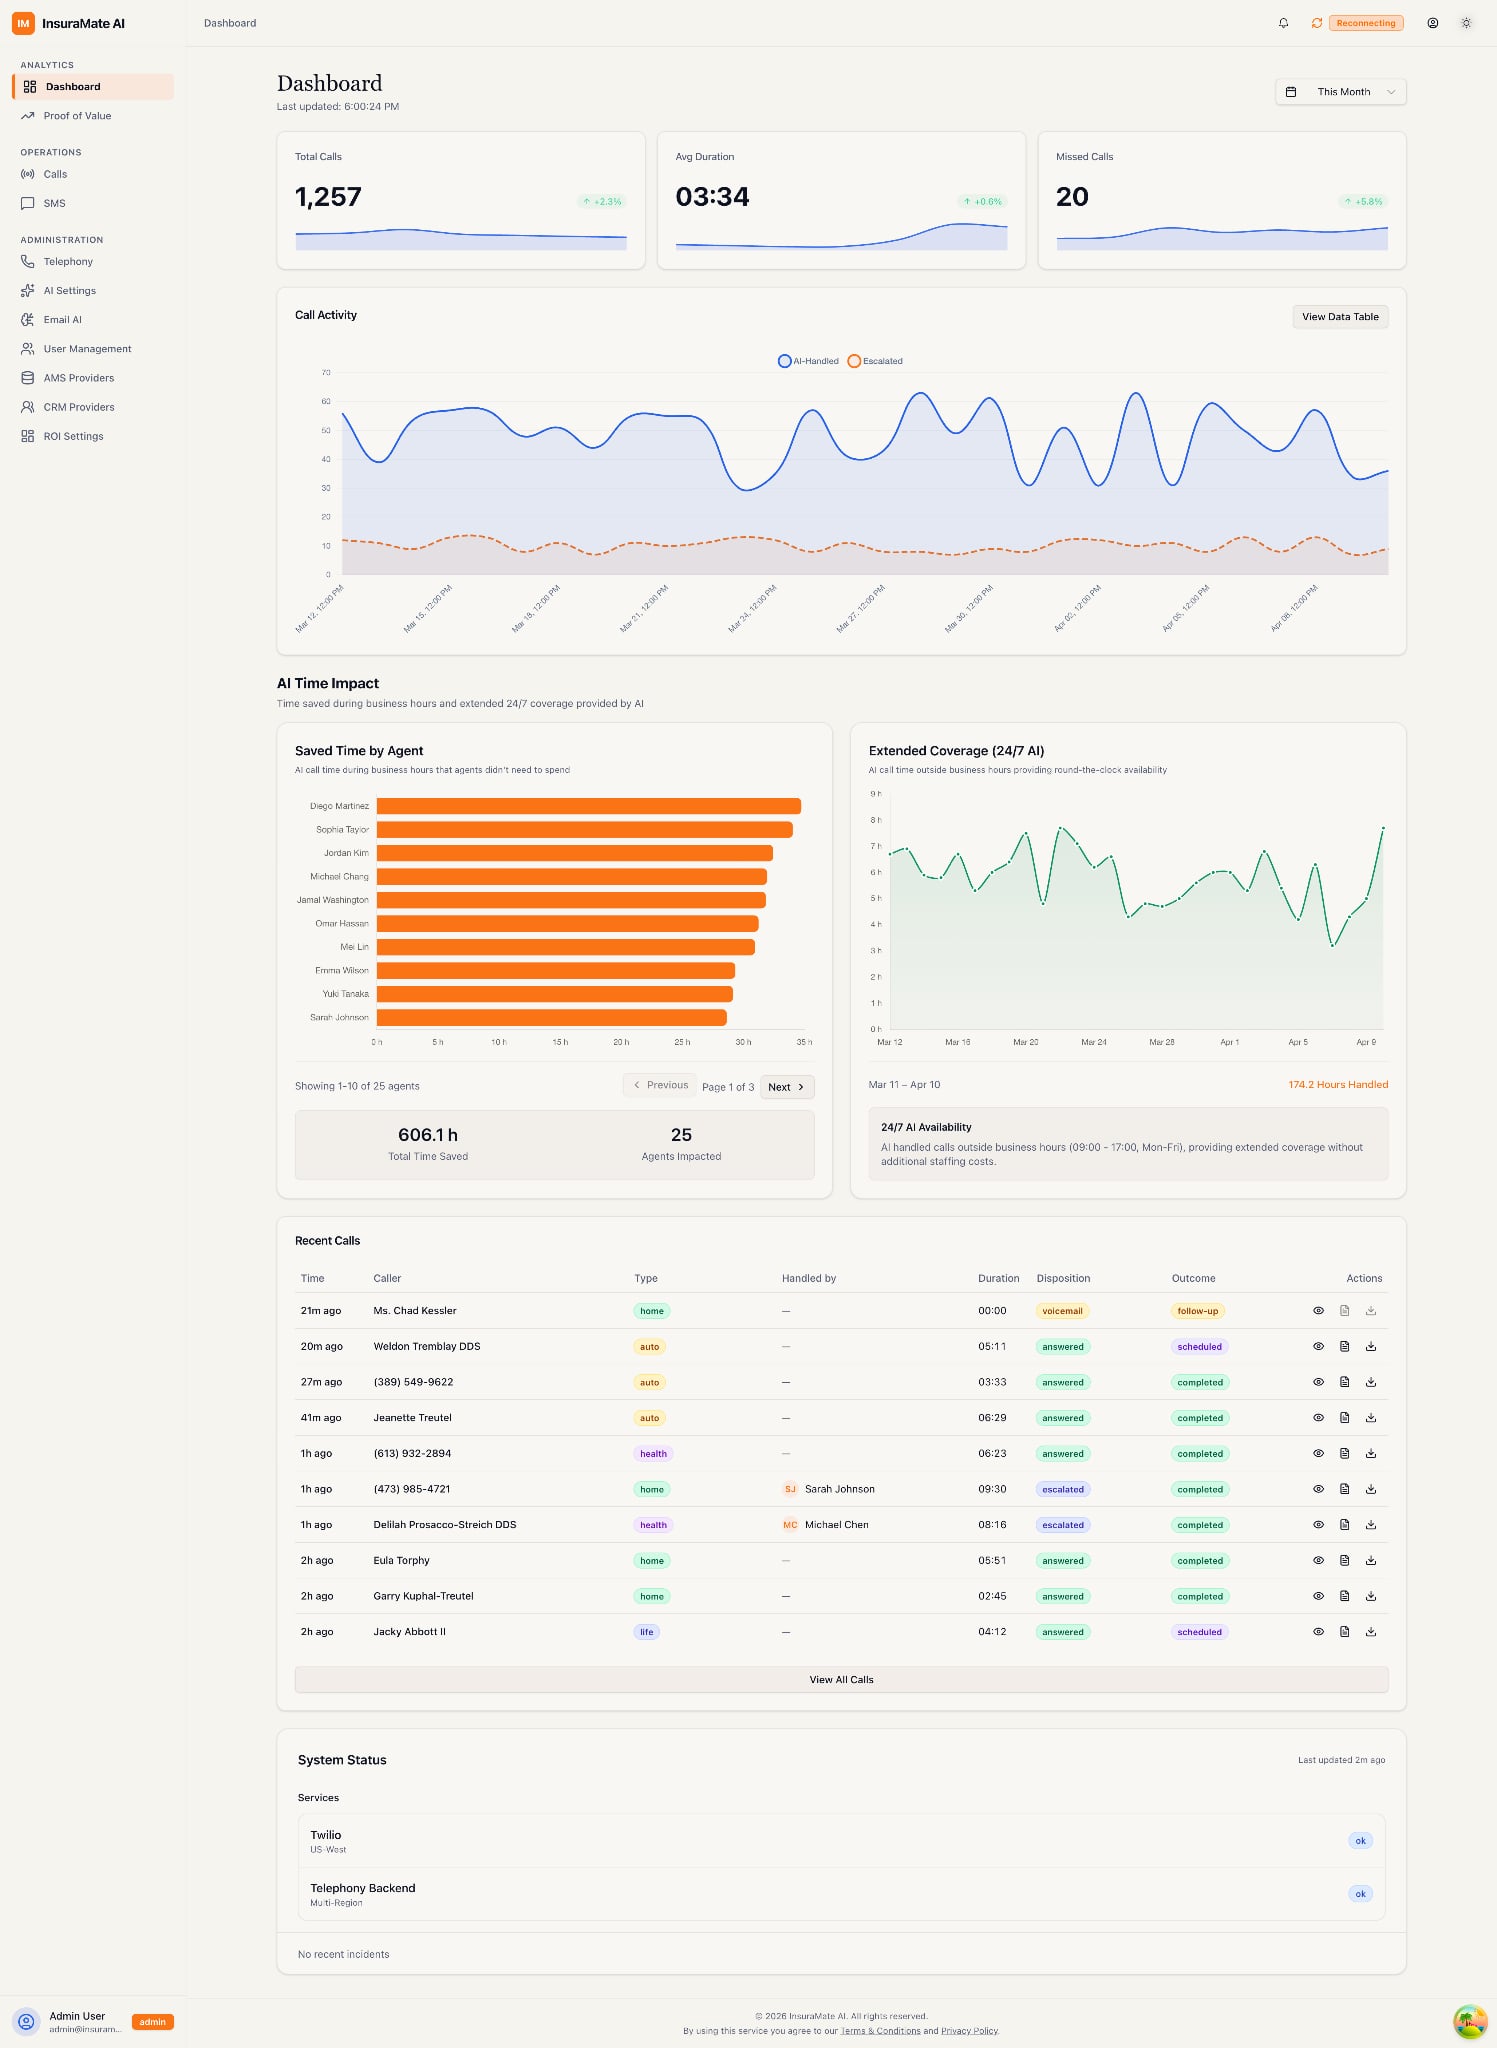The image size is (1497, 2048).
Task: Open Privacy Policy link
Action: pyautogui.click(x=970, y=2031)
